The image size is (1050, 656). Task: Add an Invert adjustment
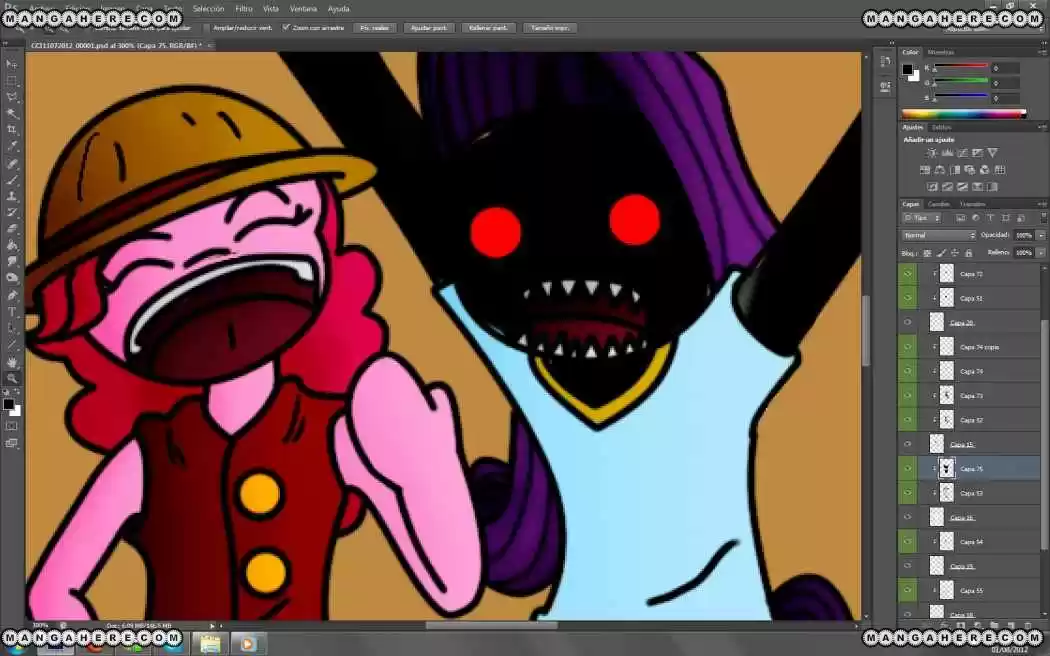[932, 187]
